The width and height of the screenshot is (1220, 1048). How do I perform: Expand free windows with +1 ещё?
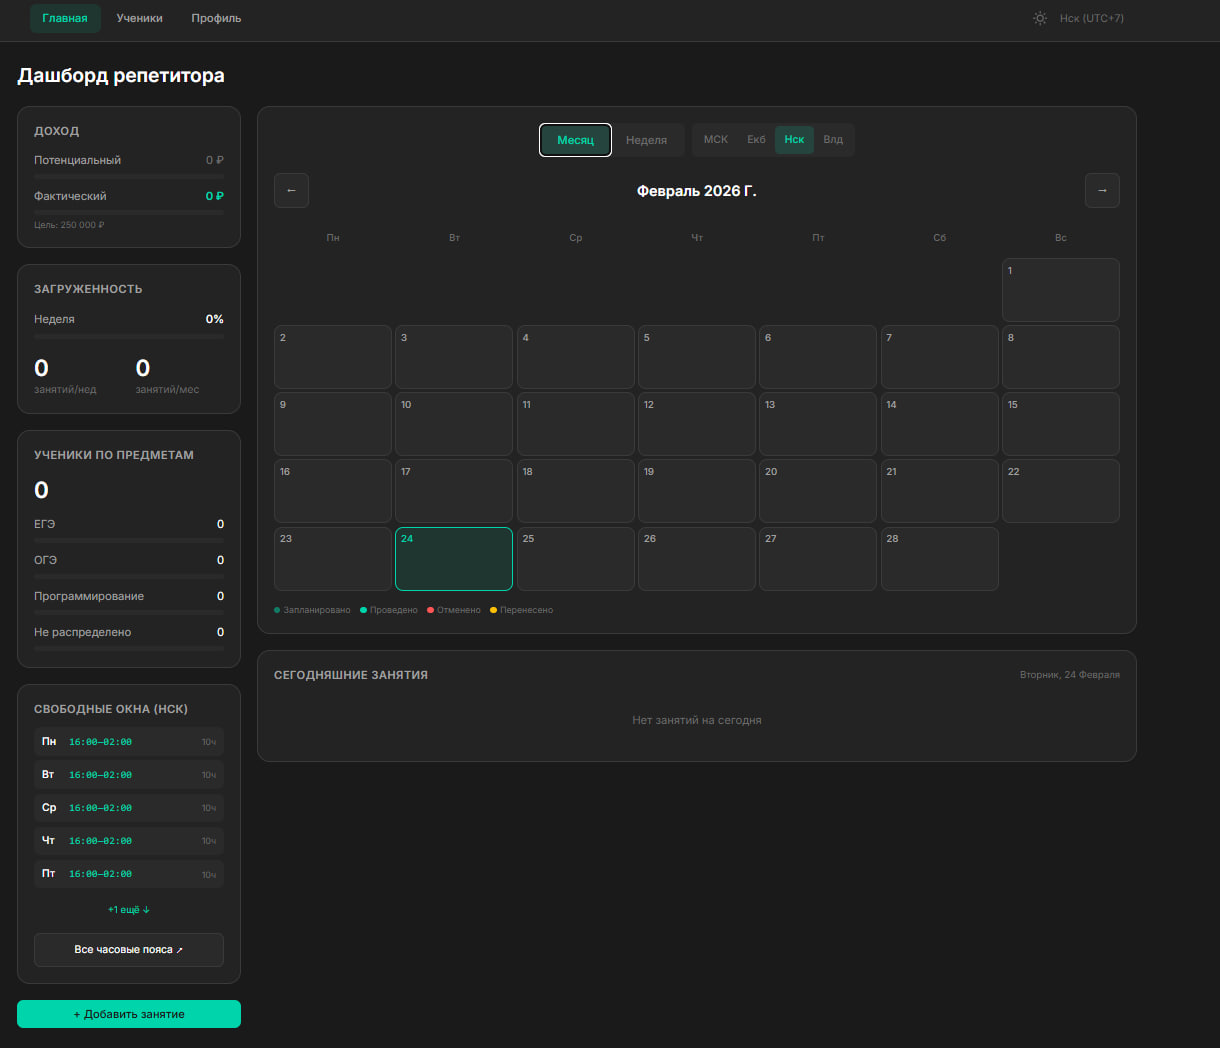pos(129,910)
